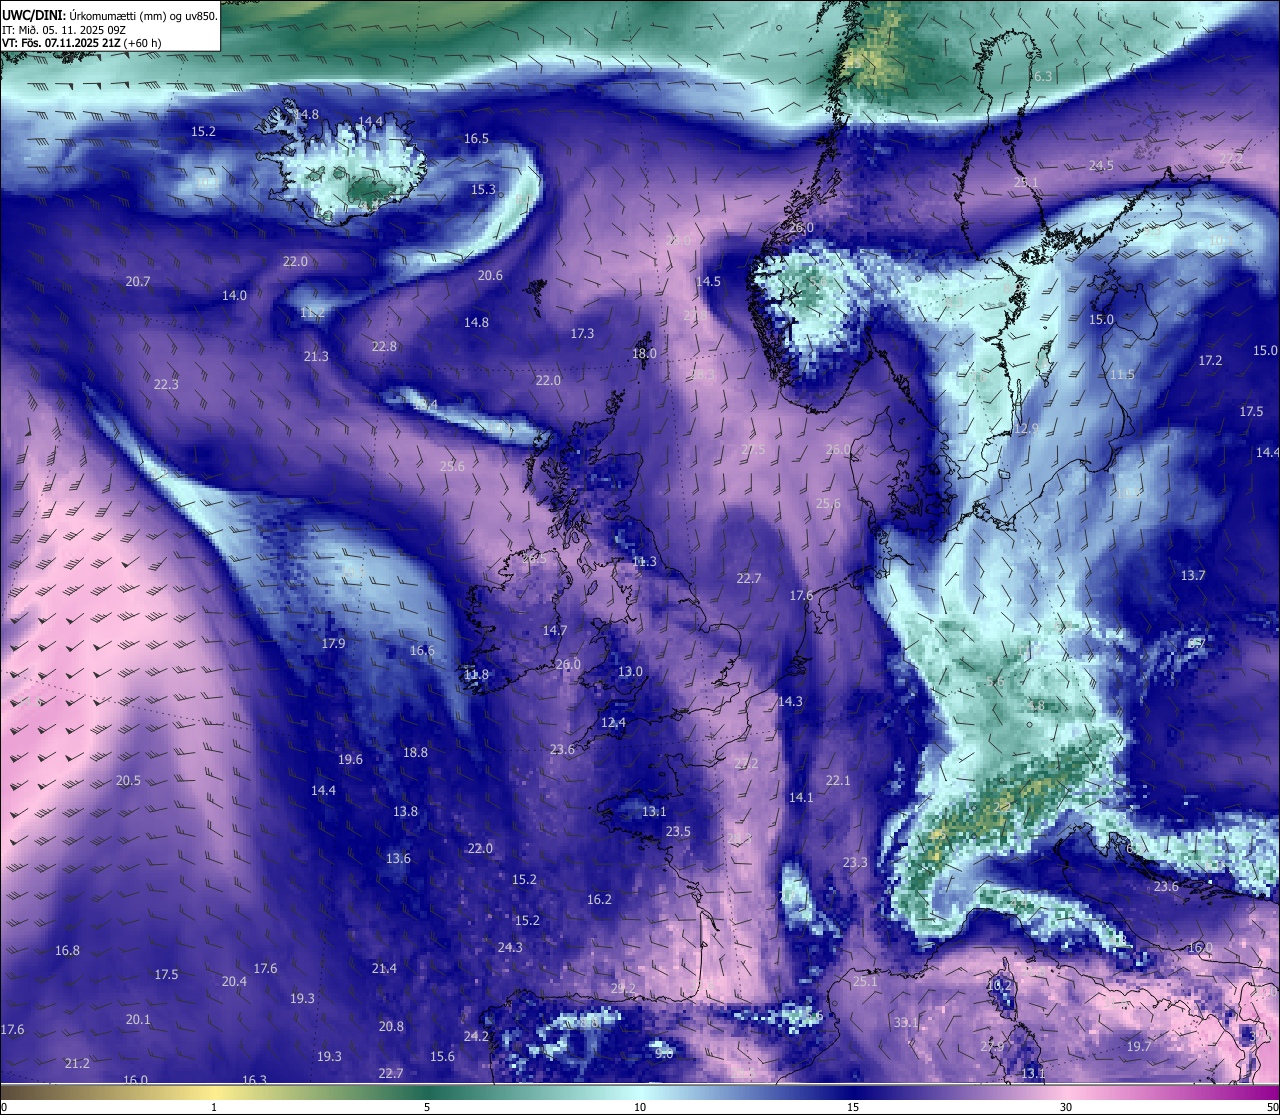Click the 18.8 value label

tap(415, 753)
